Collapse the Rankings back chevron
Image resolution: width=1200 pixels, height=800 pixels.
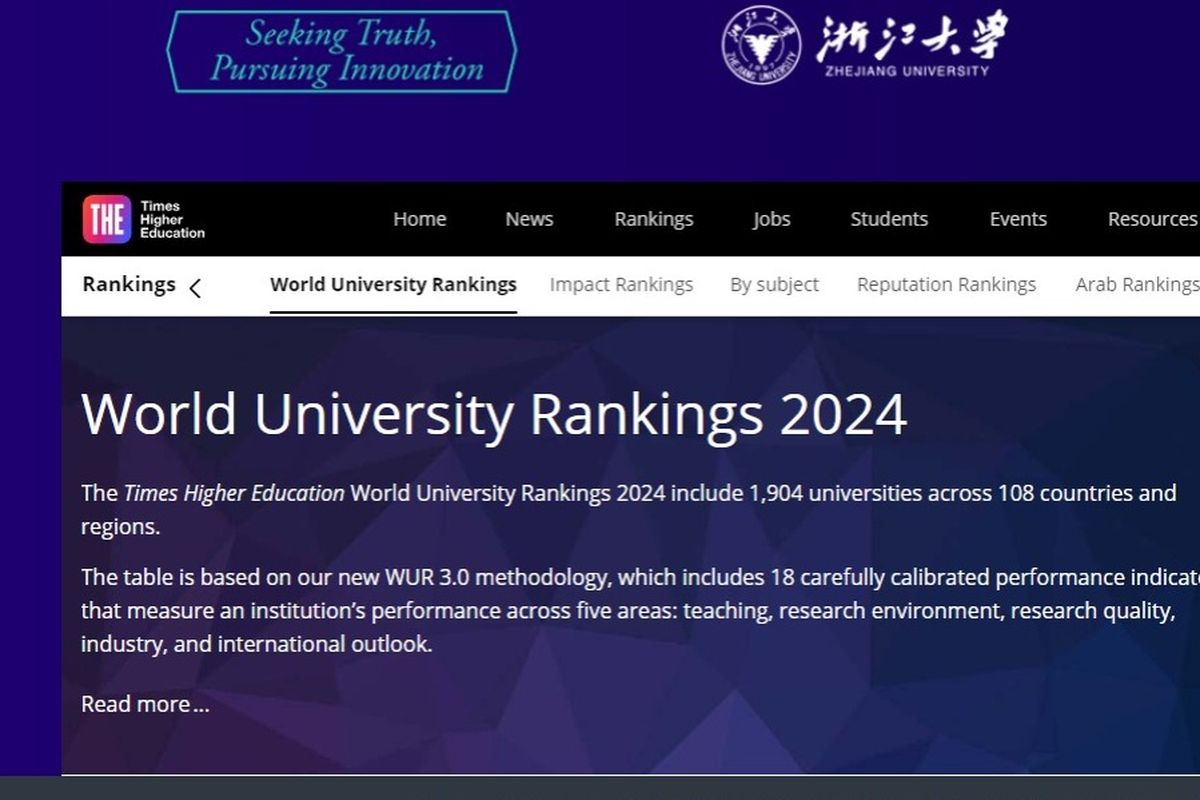195,289
